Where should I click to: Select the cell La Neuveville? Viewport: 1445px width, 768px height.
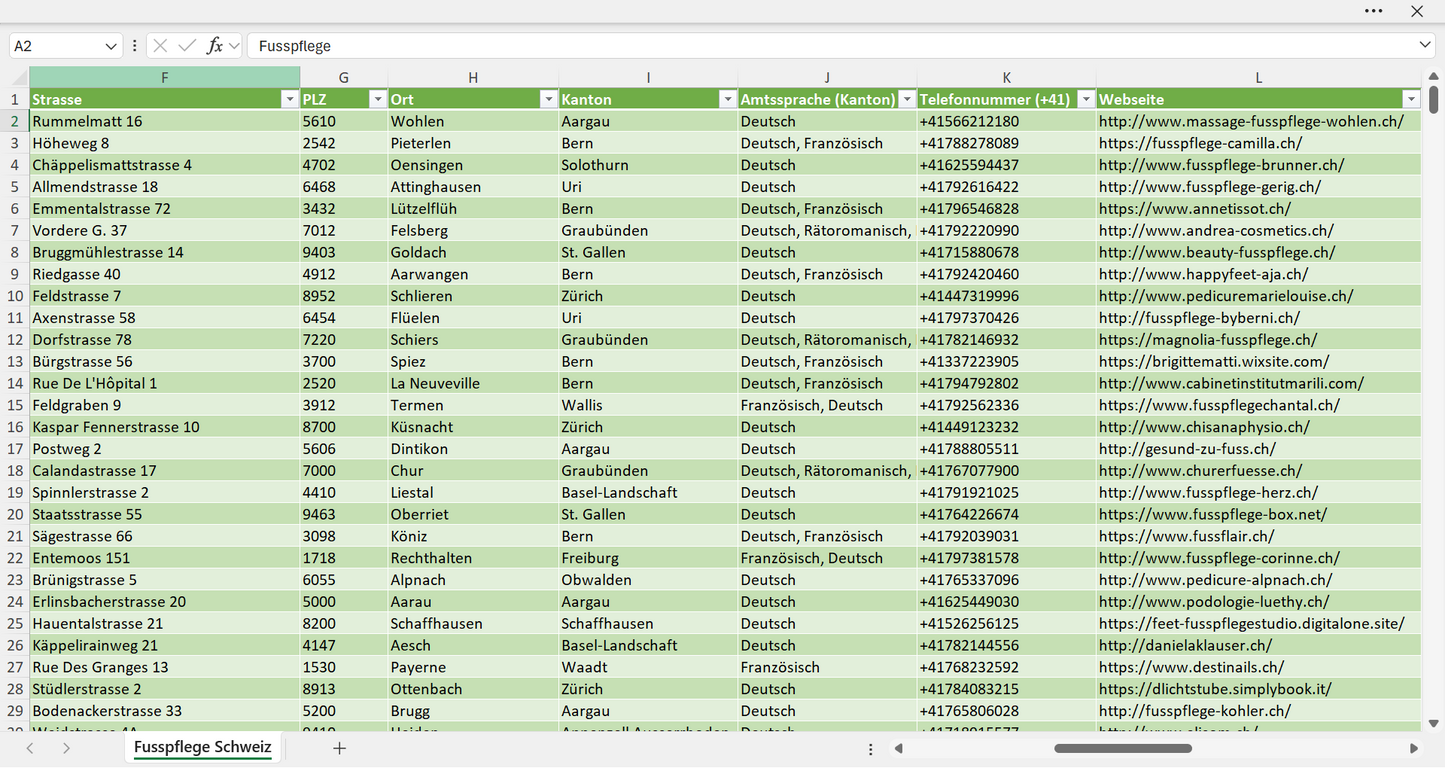[x=473, y=384]
